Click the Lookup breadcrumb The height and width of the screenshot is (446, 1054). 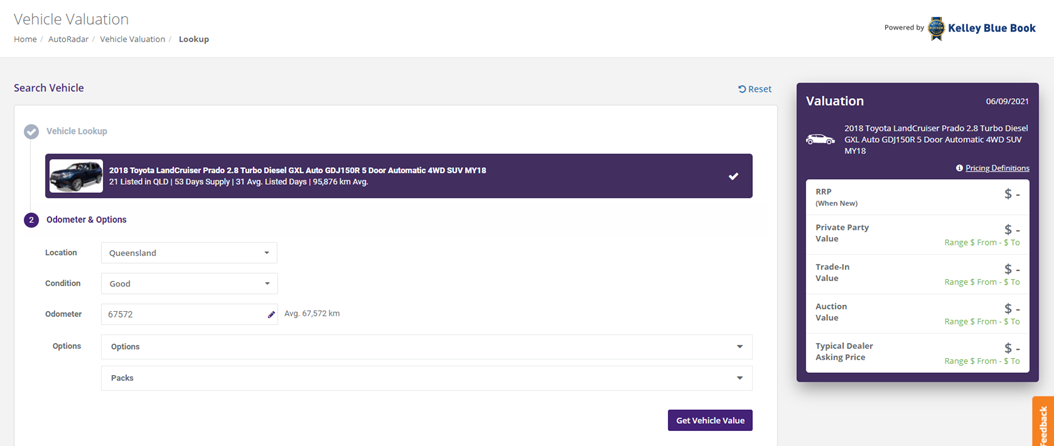pyautogui.click(x=194, y=40)
